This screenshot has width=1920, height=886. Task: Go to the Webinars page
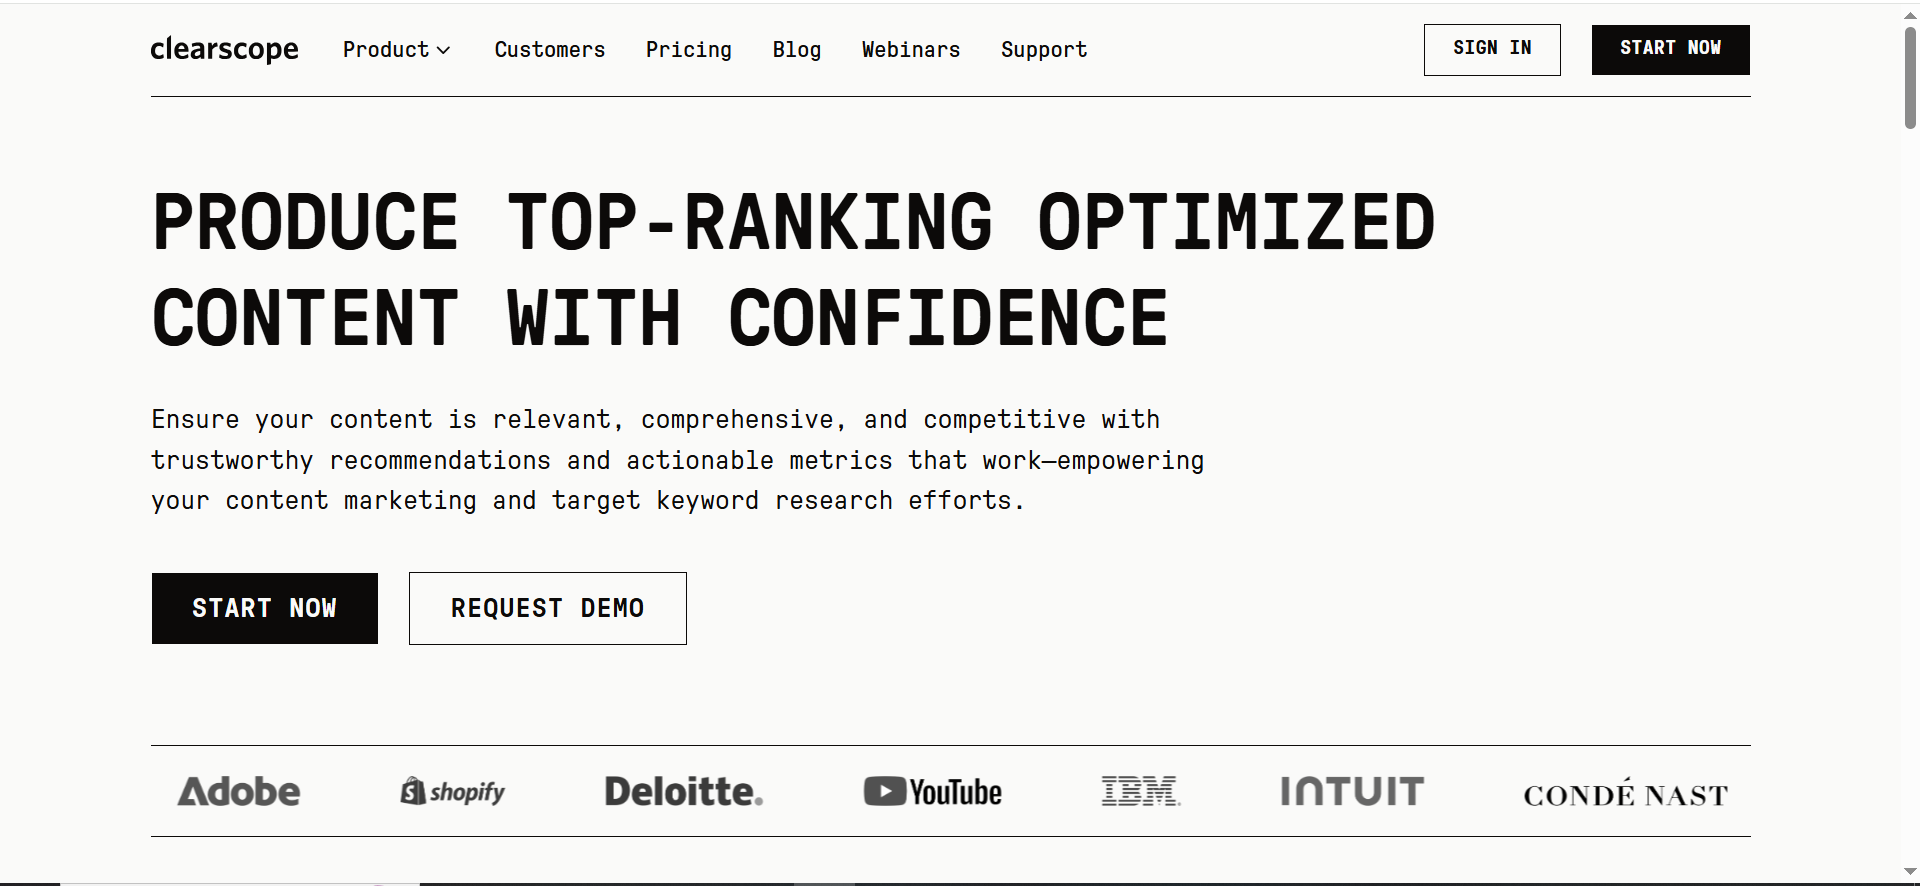pos(910,49)
